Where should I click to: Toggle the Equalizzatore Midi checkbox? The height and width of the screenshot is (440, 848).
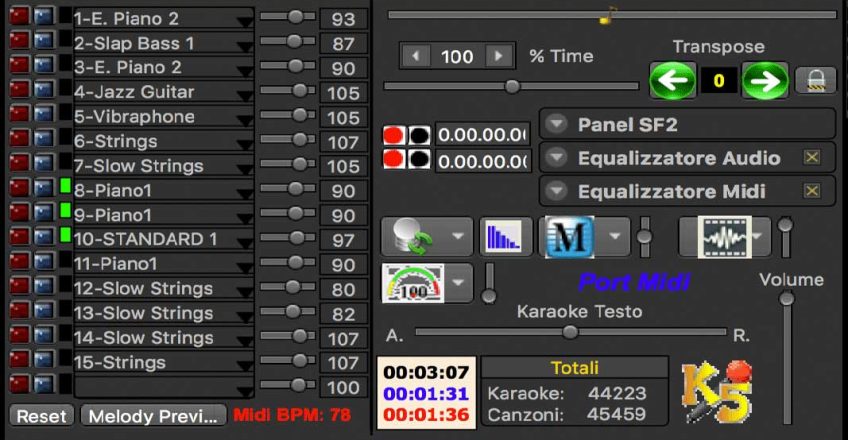(x=812, y=191)
